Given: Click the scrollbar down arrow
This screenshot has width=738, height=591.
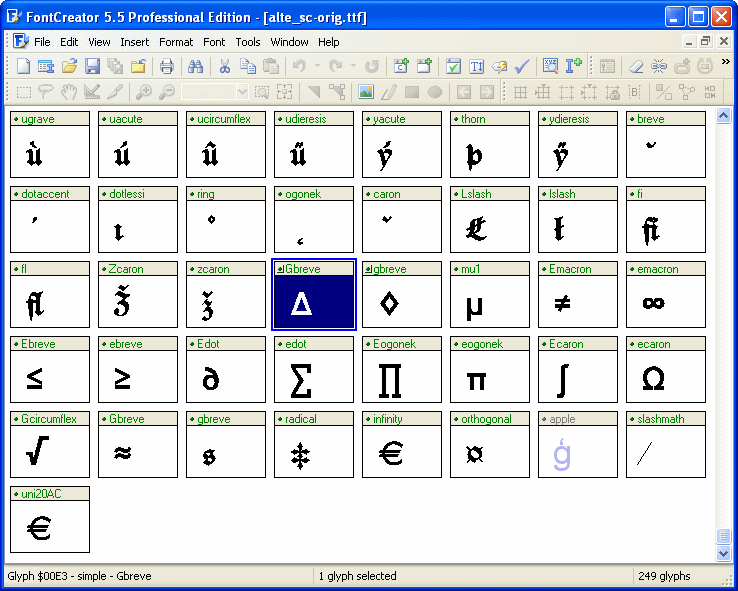Looking at the screenshot, I should coord(723,553).
